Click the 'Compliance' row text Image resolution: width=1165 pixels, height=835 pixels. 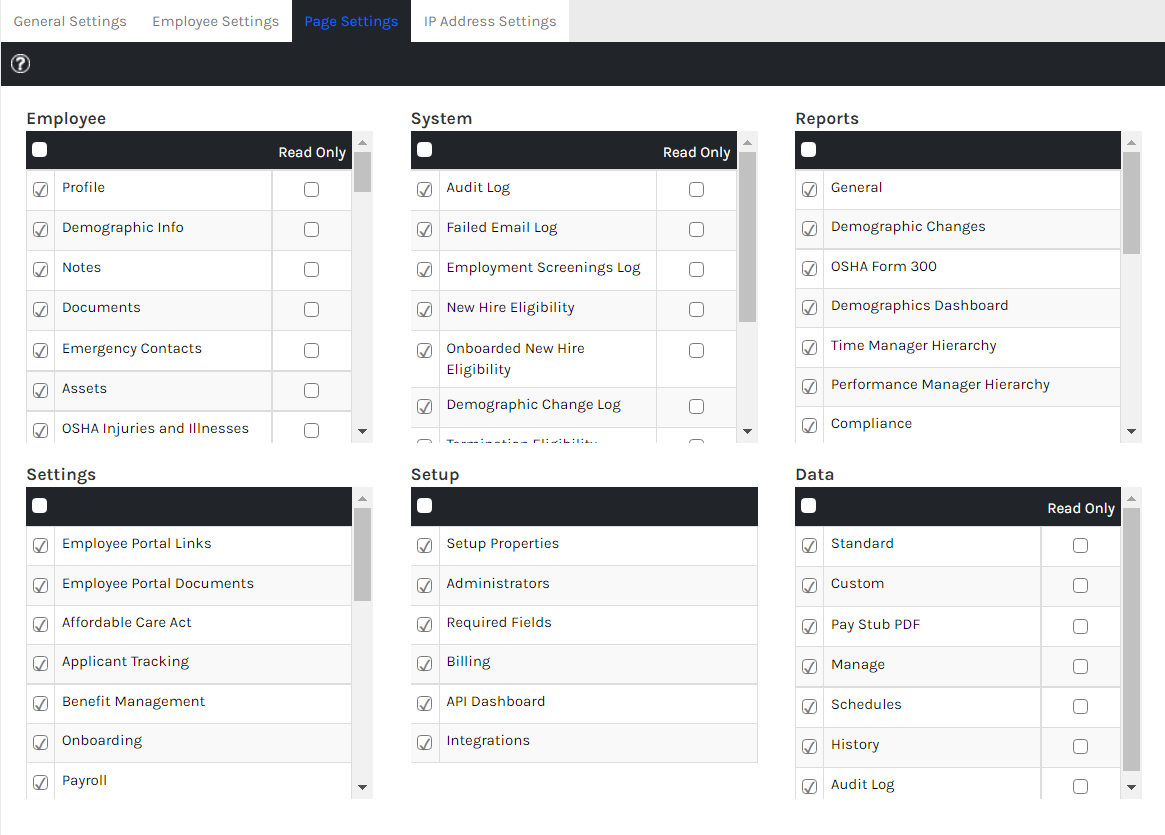click(871, 423)
